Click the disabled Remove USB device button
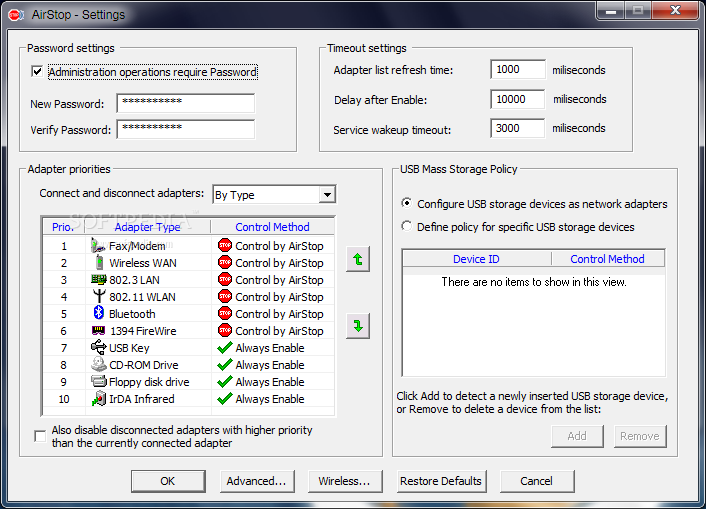Viewport: 706px width, 509px height. (x=640, y=436)
